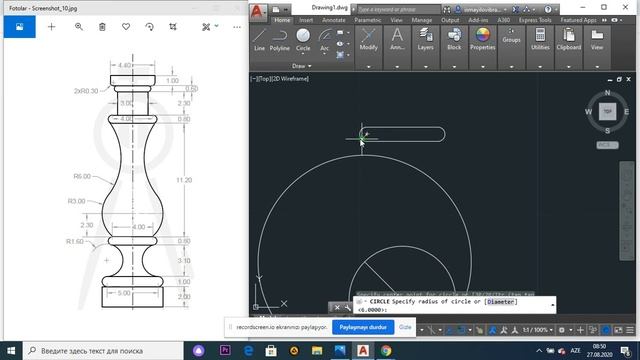Click the Gizle link in sharing bar

pyautogui.click(x=405, y=327)
